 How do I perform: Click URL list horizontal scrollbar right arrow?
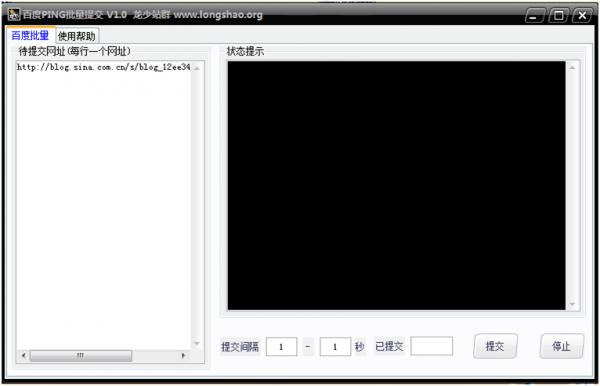(183, 355)
